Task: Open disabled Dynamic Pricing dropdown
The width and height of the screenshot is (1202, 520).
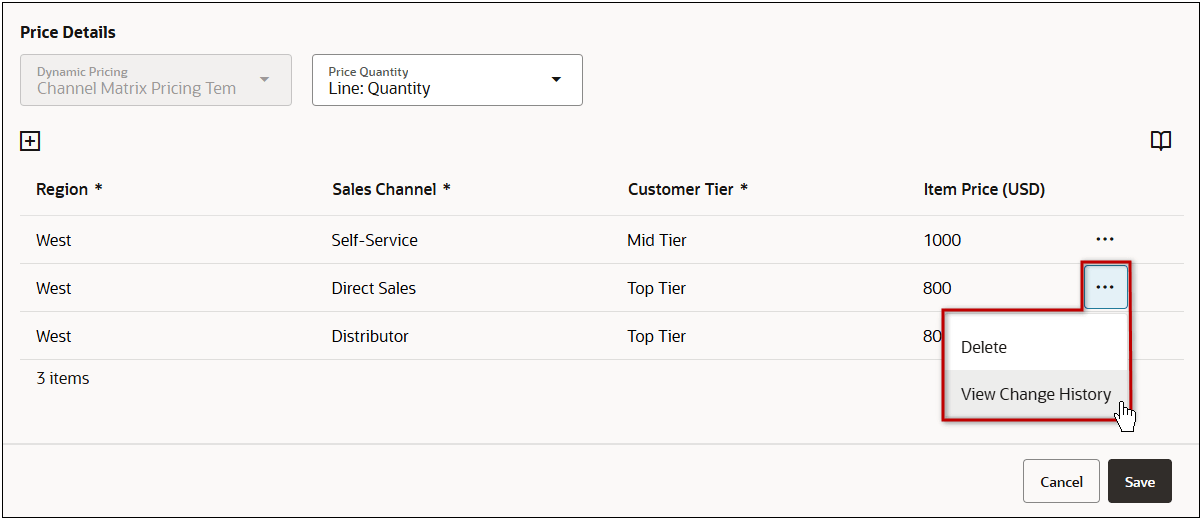Action: click(156, 80)
